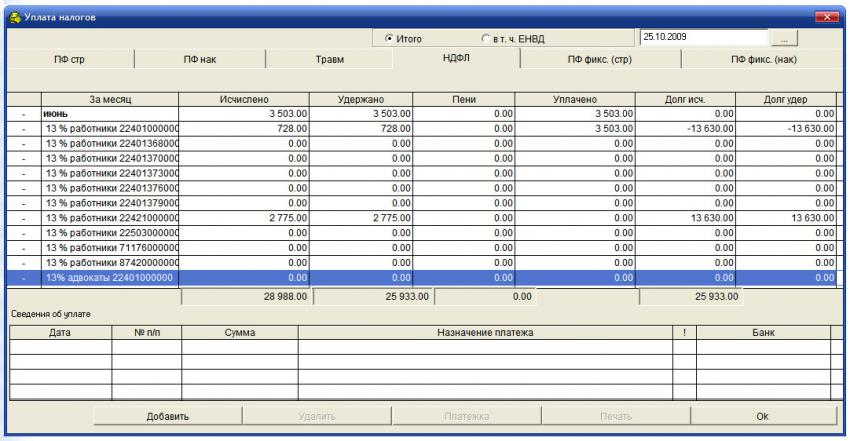Select the 13% адвокаты 22401000000 row
Screen dimensions: 850x441
coord(108,277)
